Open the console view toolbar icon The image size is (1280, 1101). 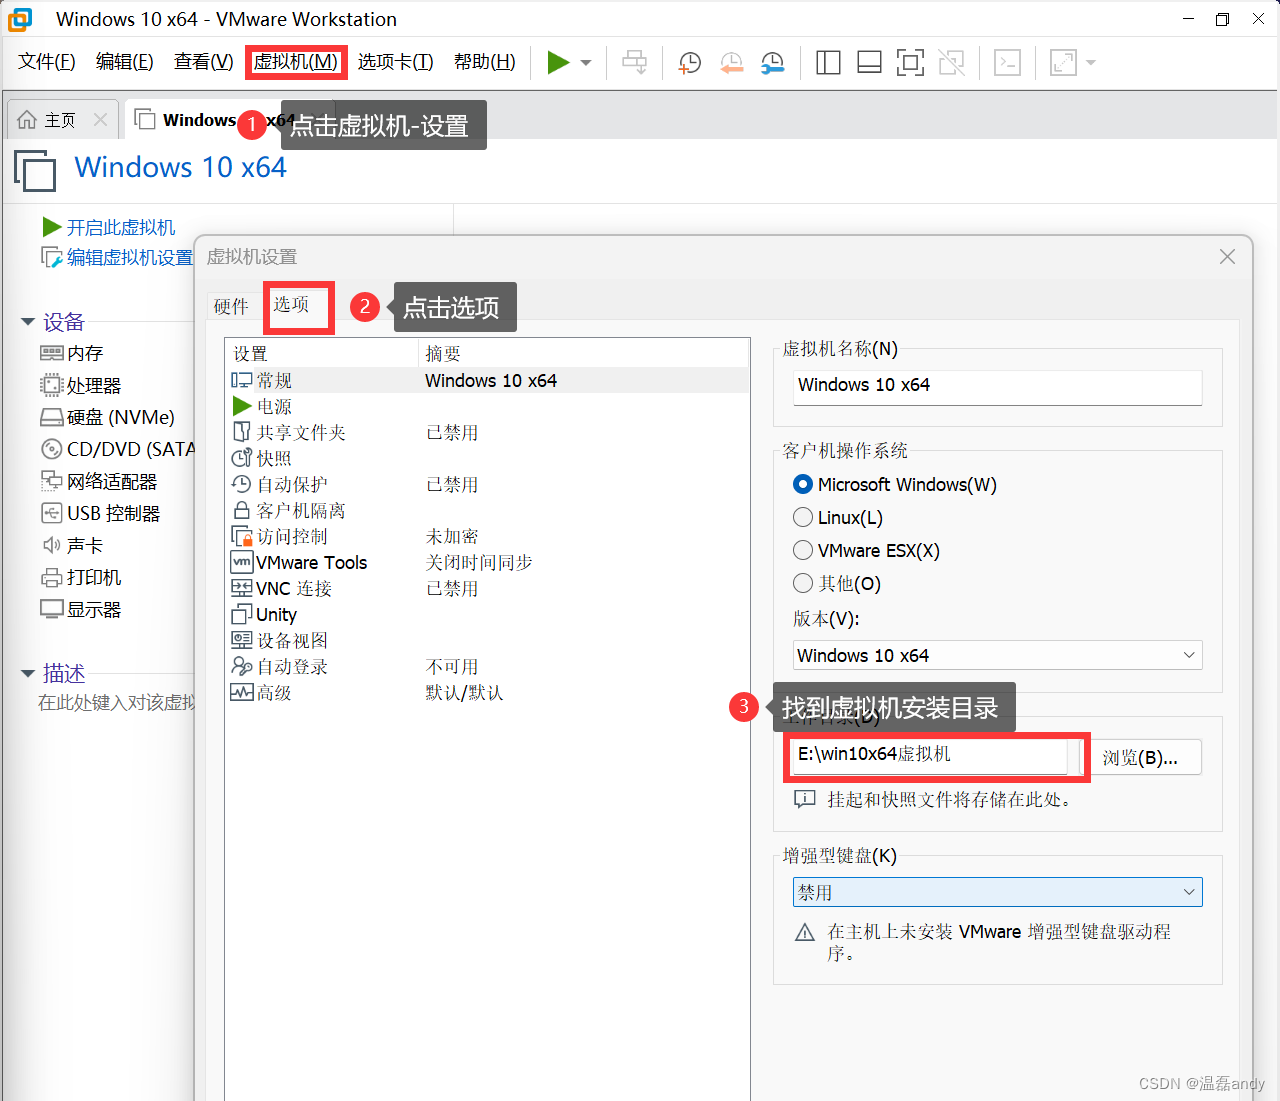1008,63
